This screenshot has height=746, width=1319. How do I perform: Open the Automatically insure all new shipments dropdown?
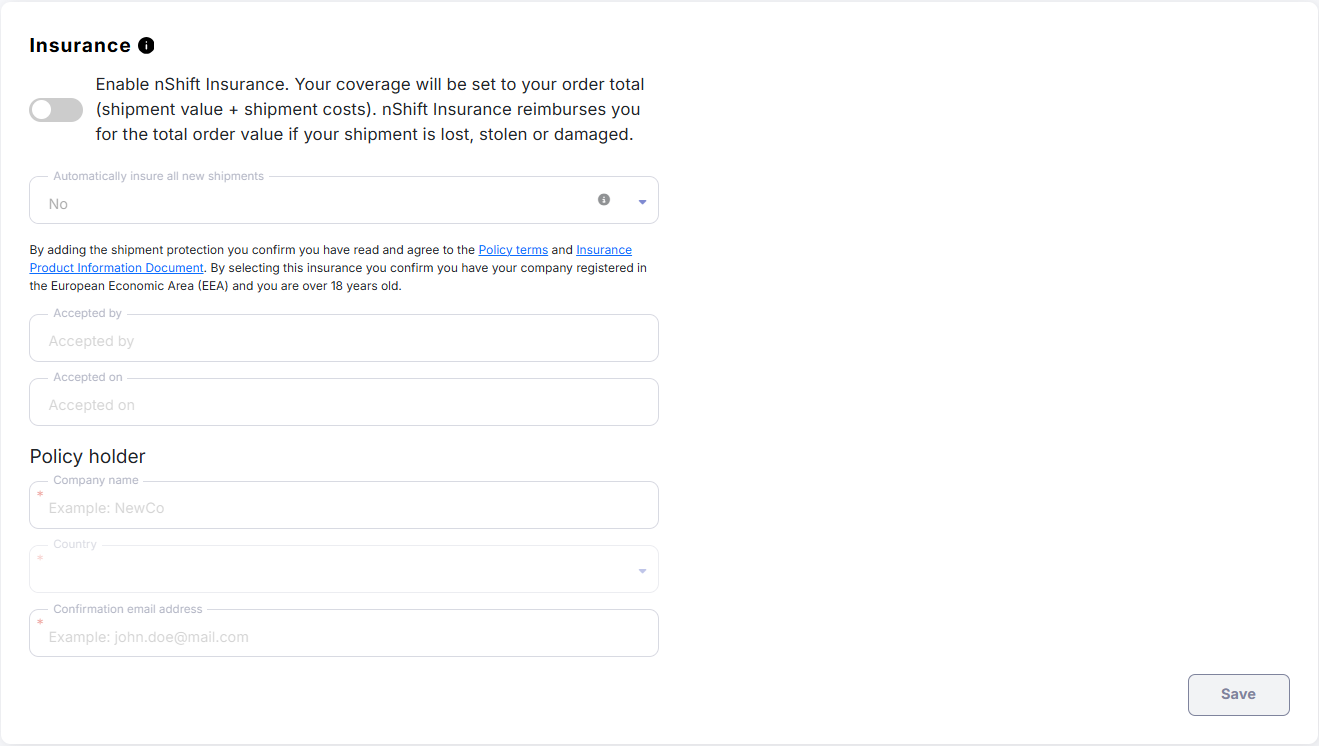(x=320, y=203)
